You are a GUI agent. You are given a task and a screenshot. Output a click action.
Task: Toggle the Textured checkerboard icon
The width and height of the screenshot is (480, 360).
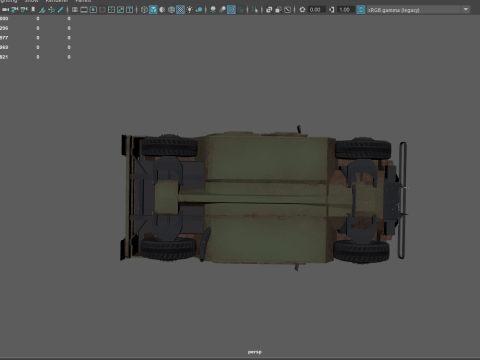180,10
